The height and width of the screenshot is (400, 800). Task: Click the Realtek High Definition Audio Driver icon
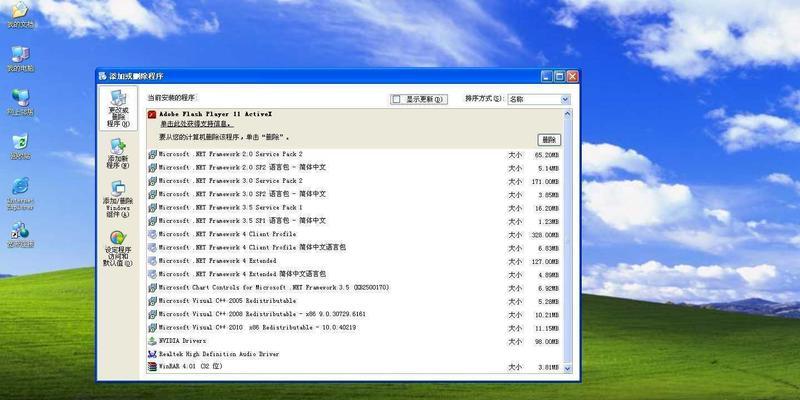point(152,354)
